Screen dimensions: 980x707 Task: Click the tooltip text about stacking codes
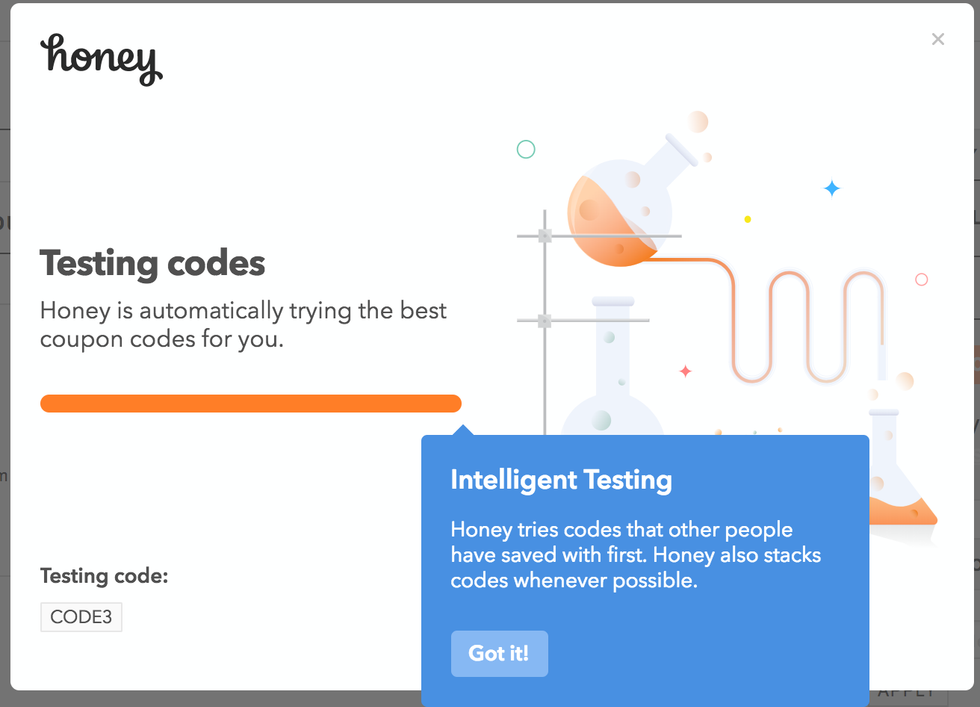point(635,555)
